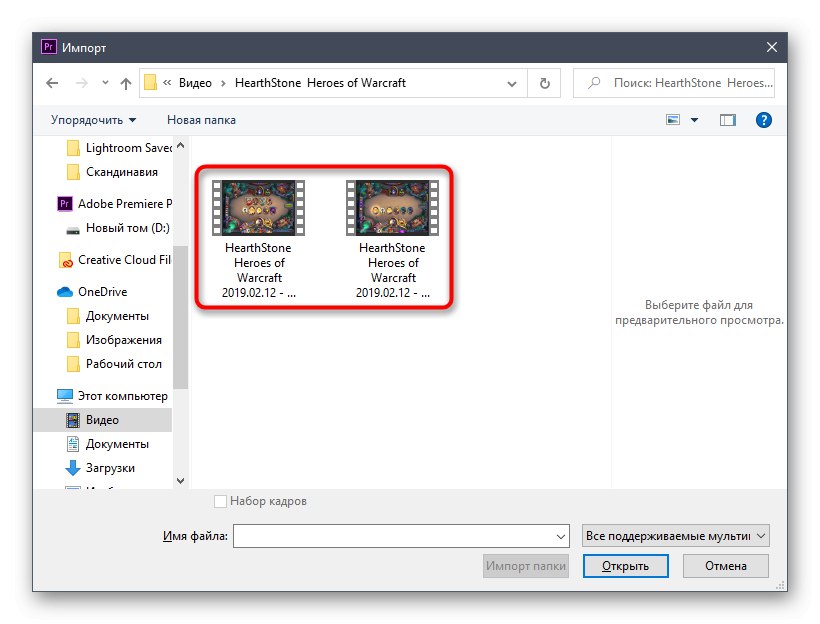Expand address bar history dropdown
The image size is (820, 624).
pyautogui.click(x=511, y=83)
